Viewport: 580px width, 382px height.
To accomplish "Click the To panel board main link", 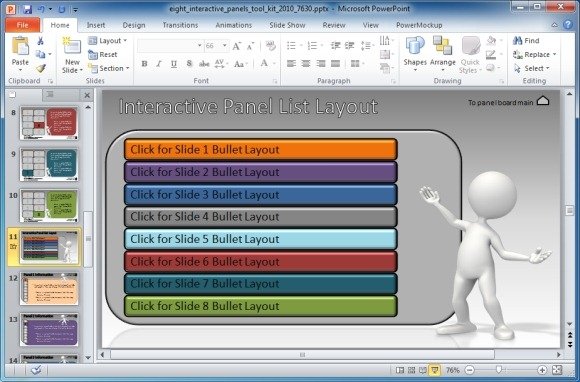I will pos(500,102).
